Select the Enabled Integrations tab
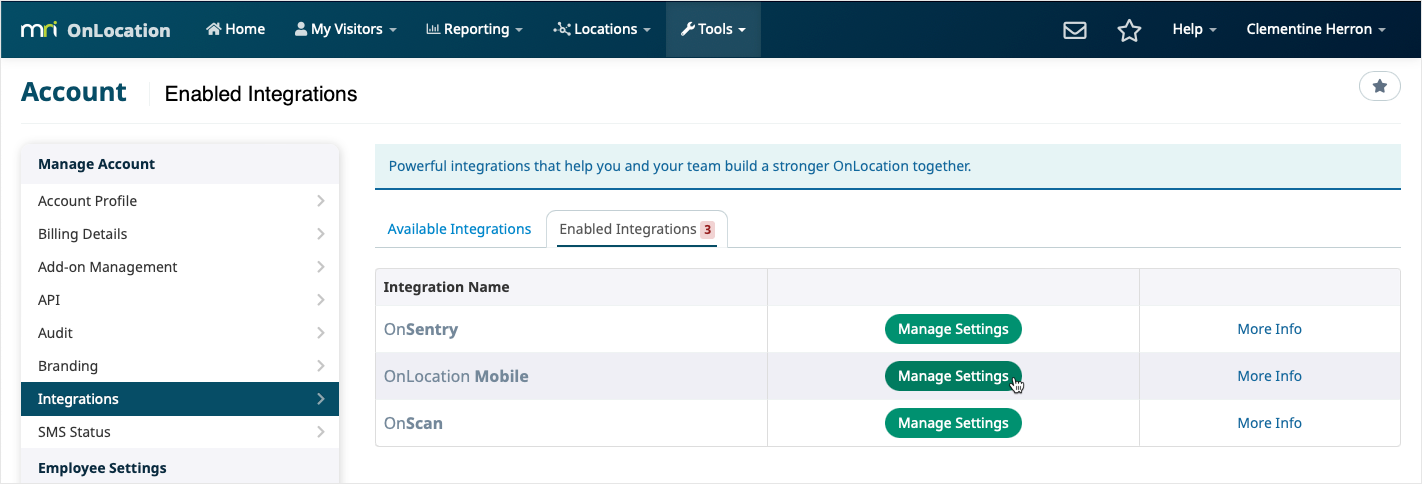This screenshot has height=484, width=1422. coord(637,229)
